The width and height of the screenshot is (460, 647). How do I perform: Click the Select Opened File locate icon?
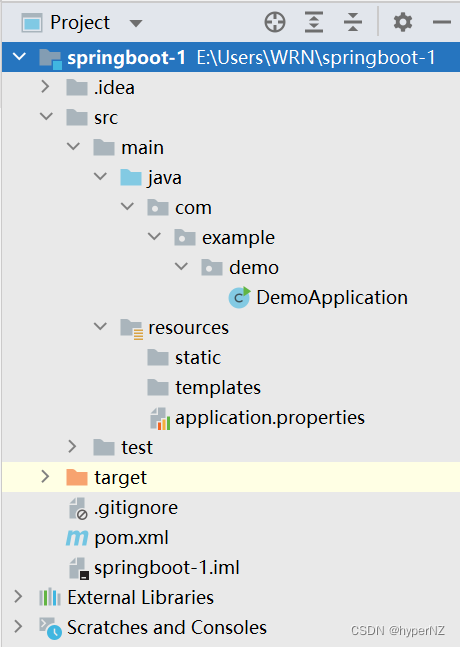(275, 22)
